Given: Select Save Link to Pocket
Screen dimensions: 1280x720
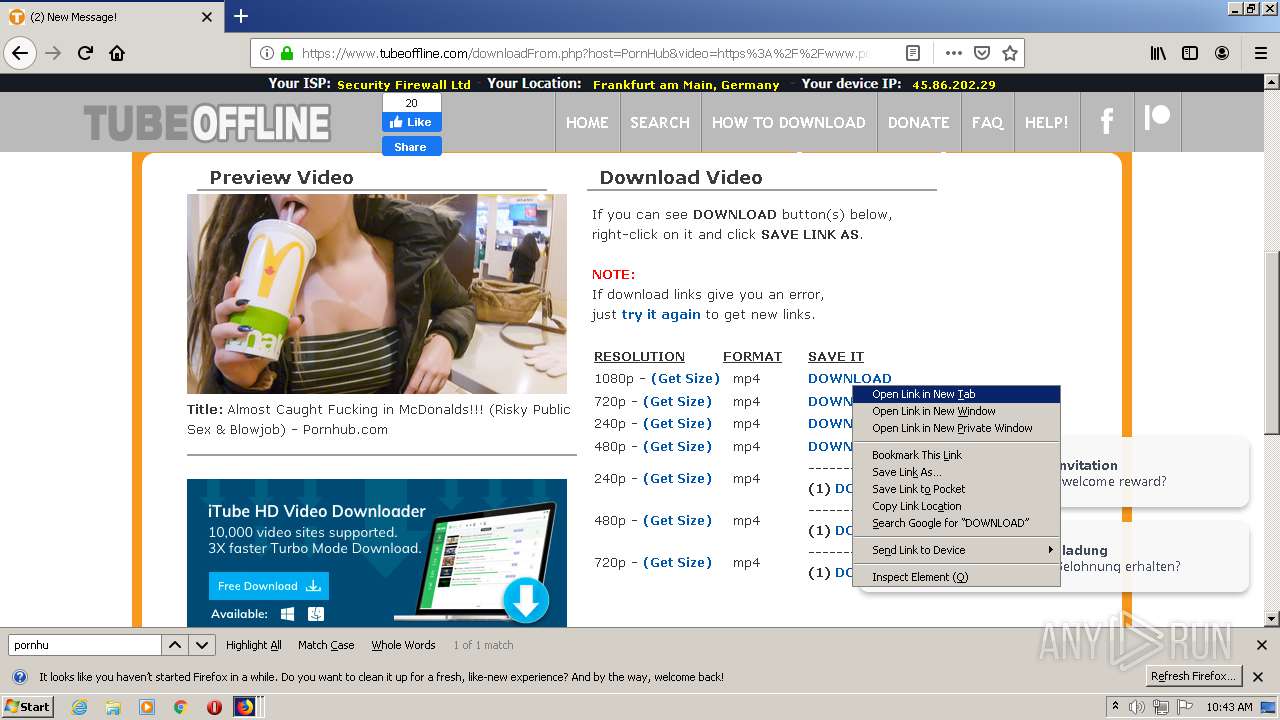Looking at the screenshot, I should coord(956,489).
